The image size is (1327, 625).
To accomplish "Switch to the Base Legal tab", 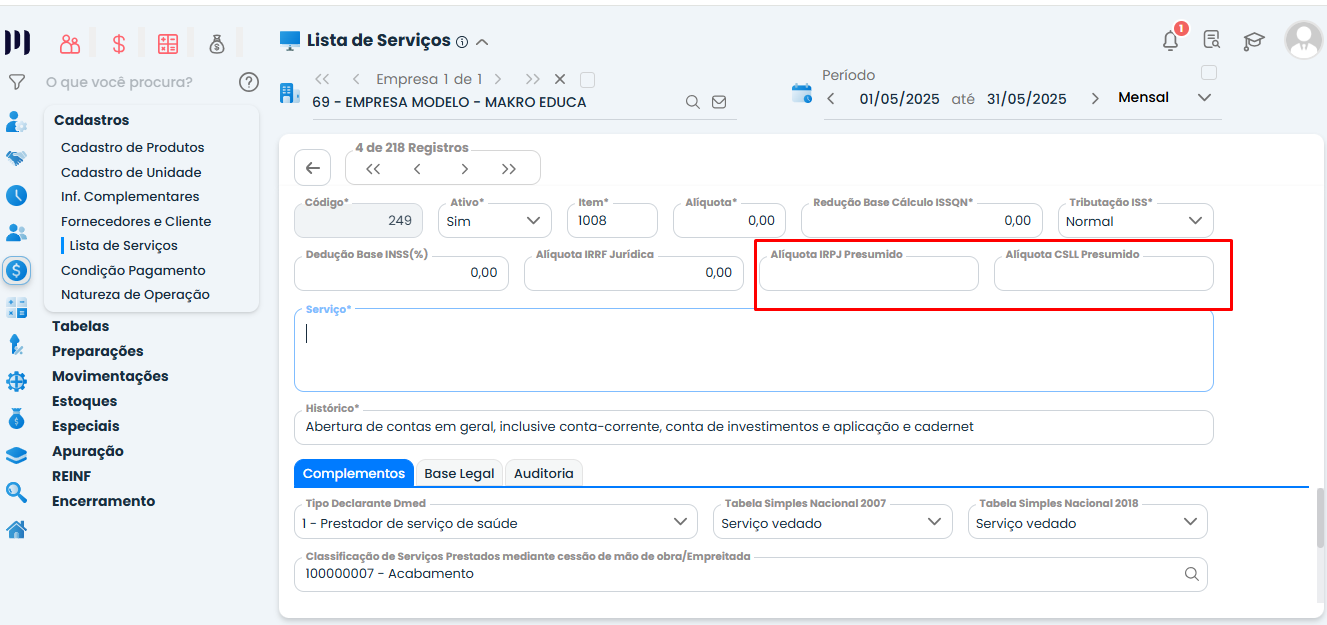I will [x=459, y=474].
